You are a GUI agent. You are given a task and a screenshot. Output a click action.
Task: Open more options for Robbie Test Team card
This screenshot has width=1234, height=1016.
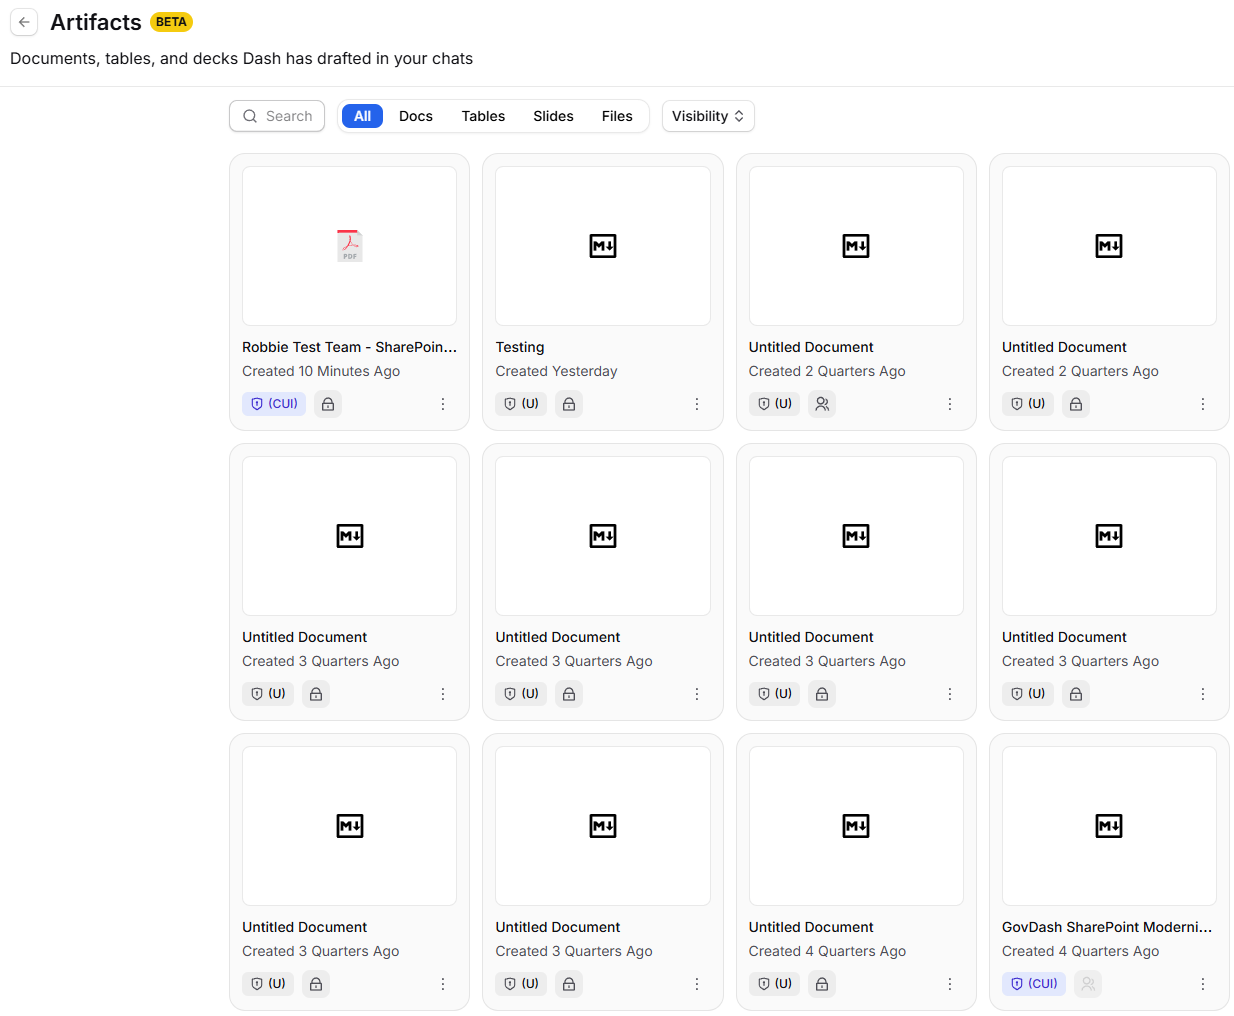click(x=443, y=404)
